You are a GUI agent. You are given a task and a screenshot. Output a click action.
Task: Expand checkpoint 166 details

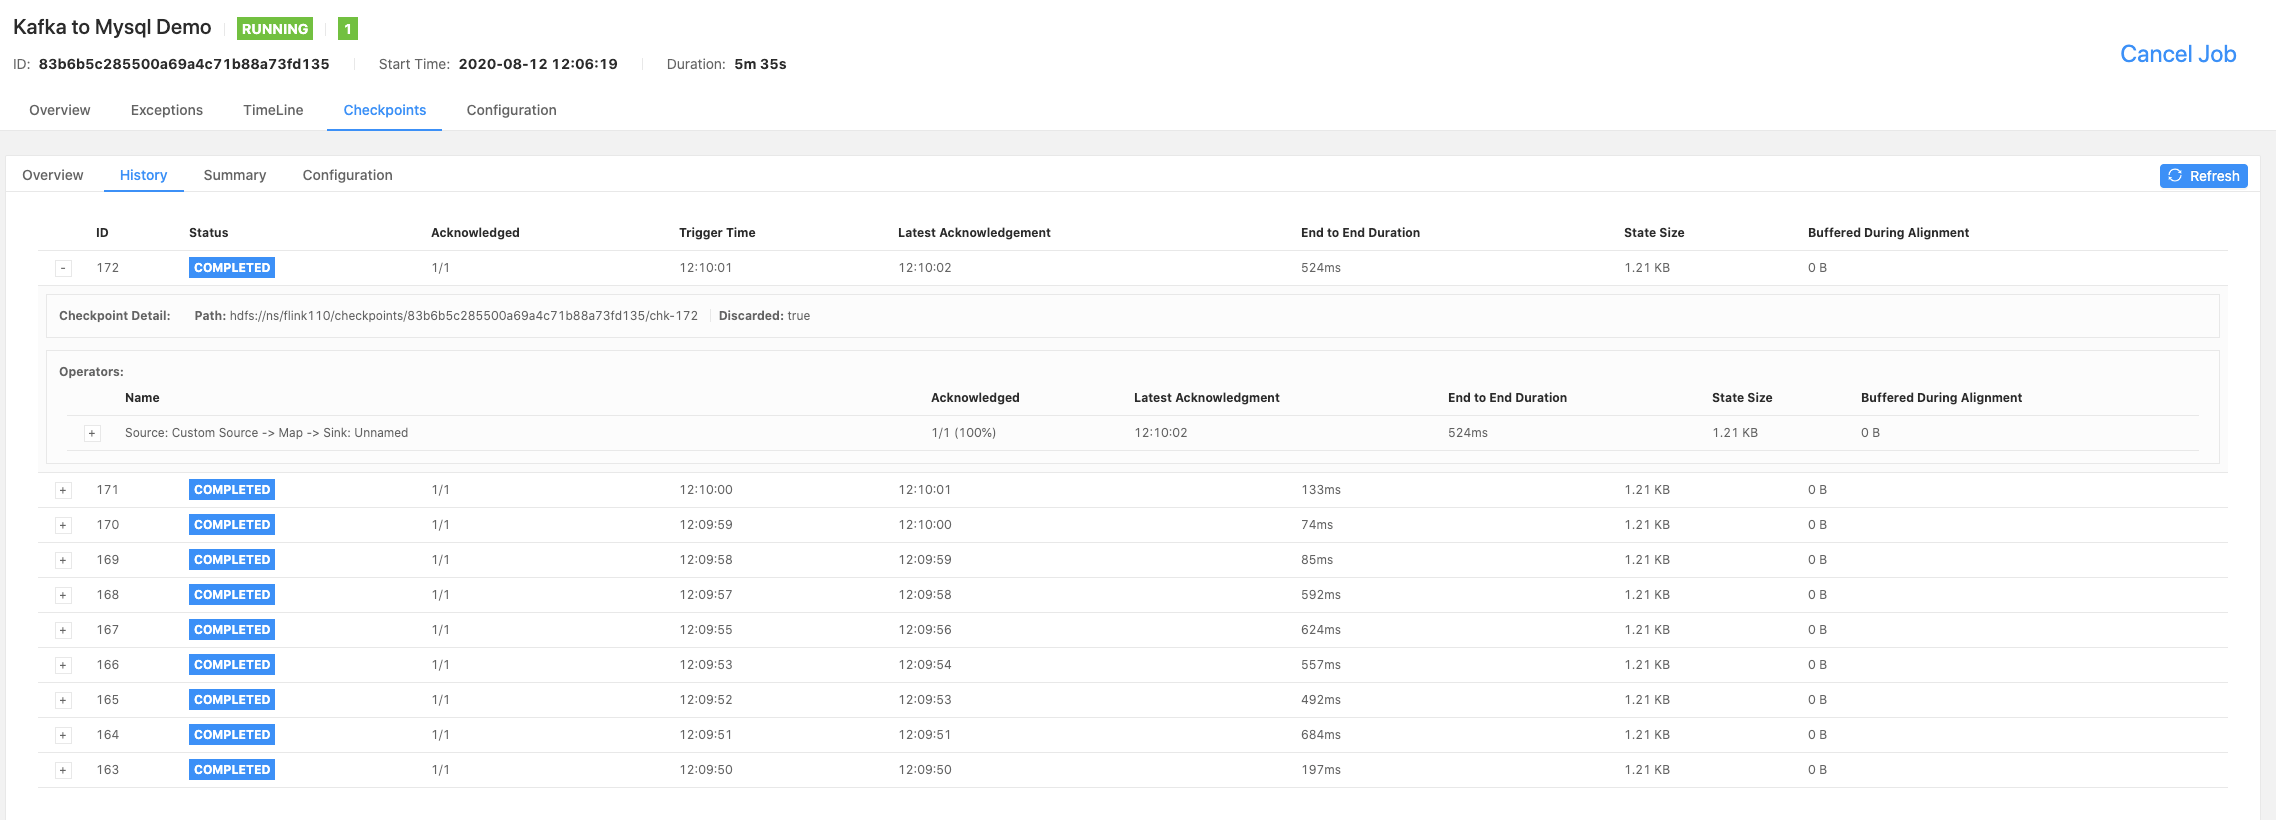(63, 665)
